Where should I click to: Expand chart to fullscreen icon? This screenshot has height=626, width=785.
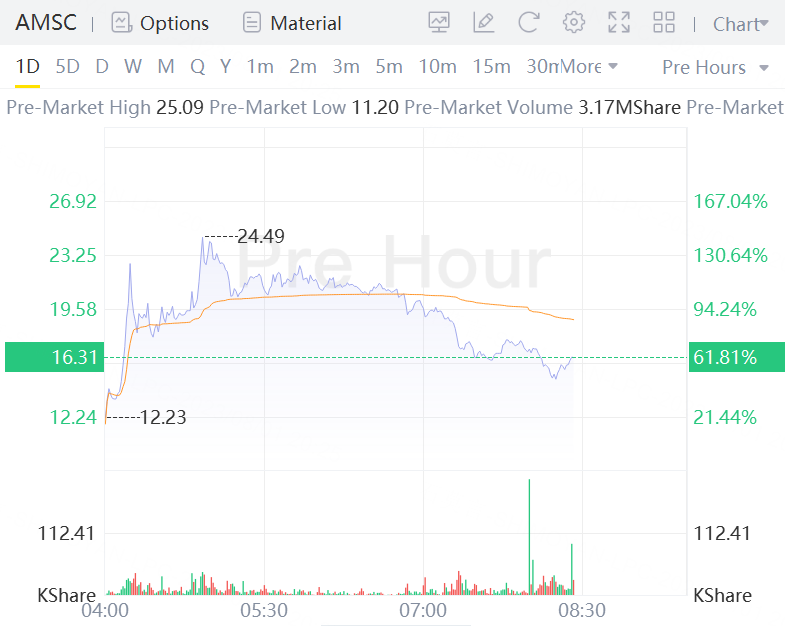619,23
